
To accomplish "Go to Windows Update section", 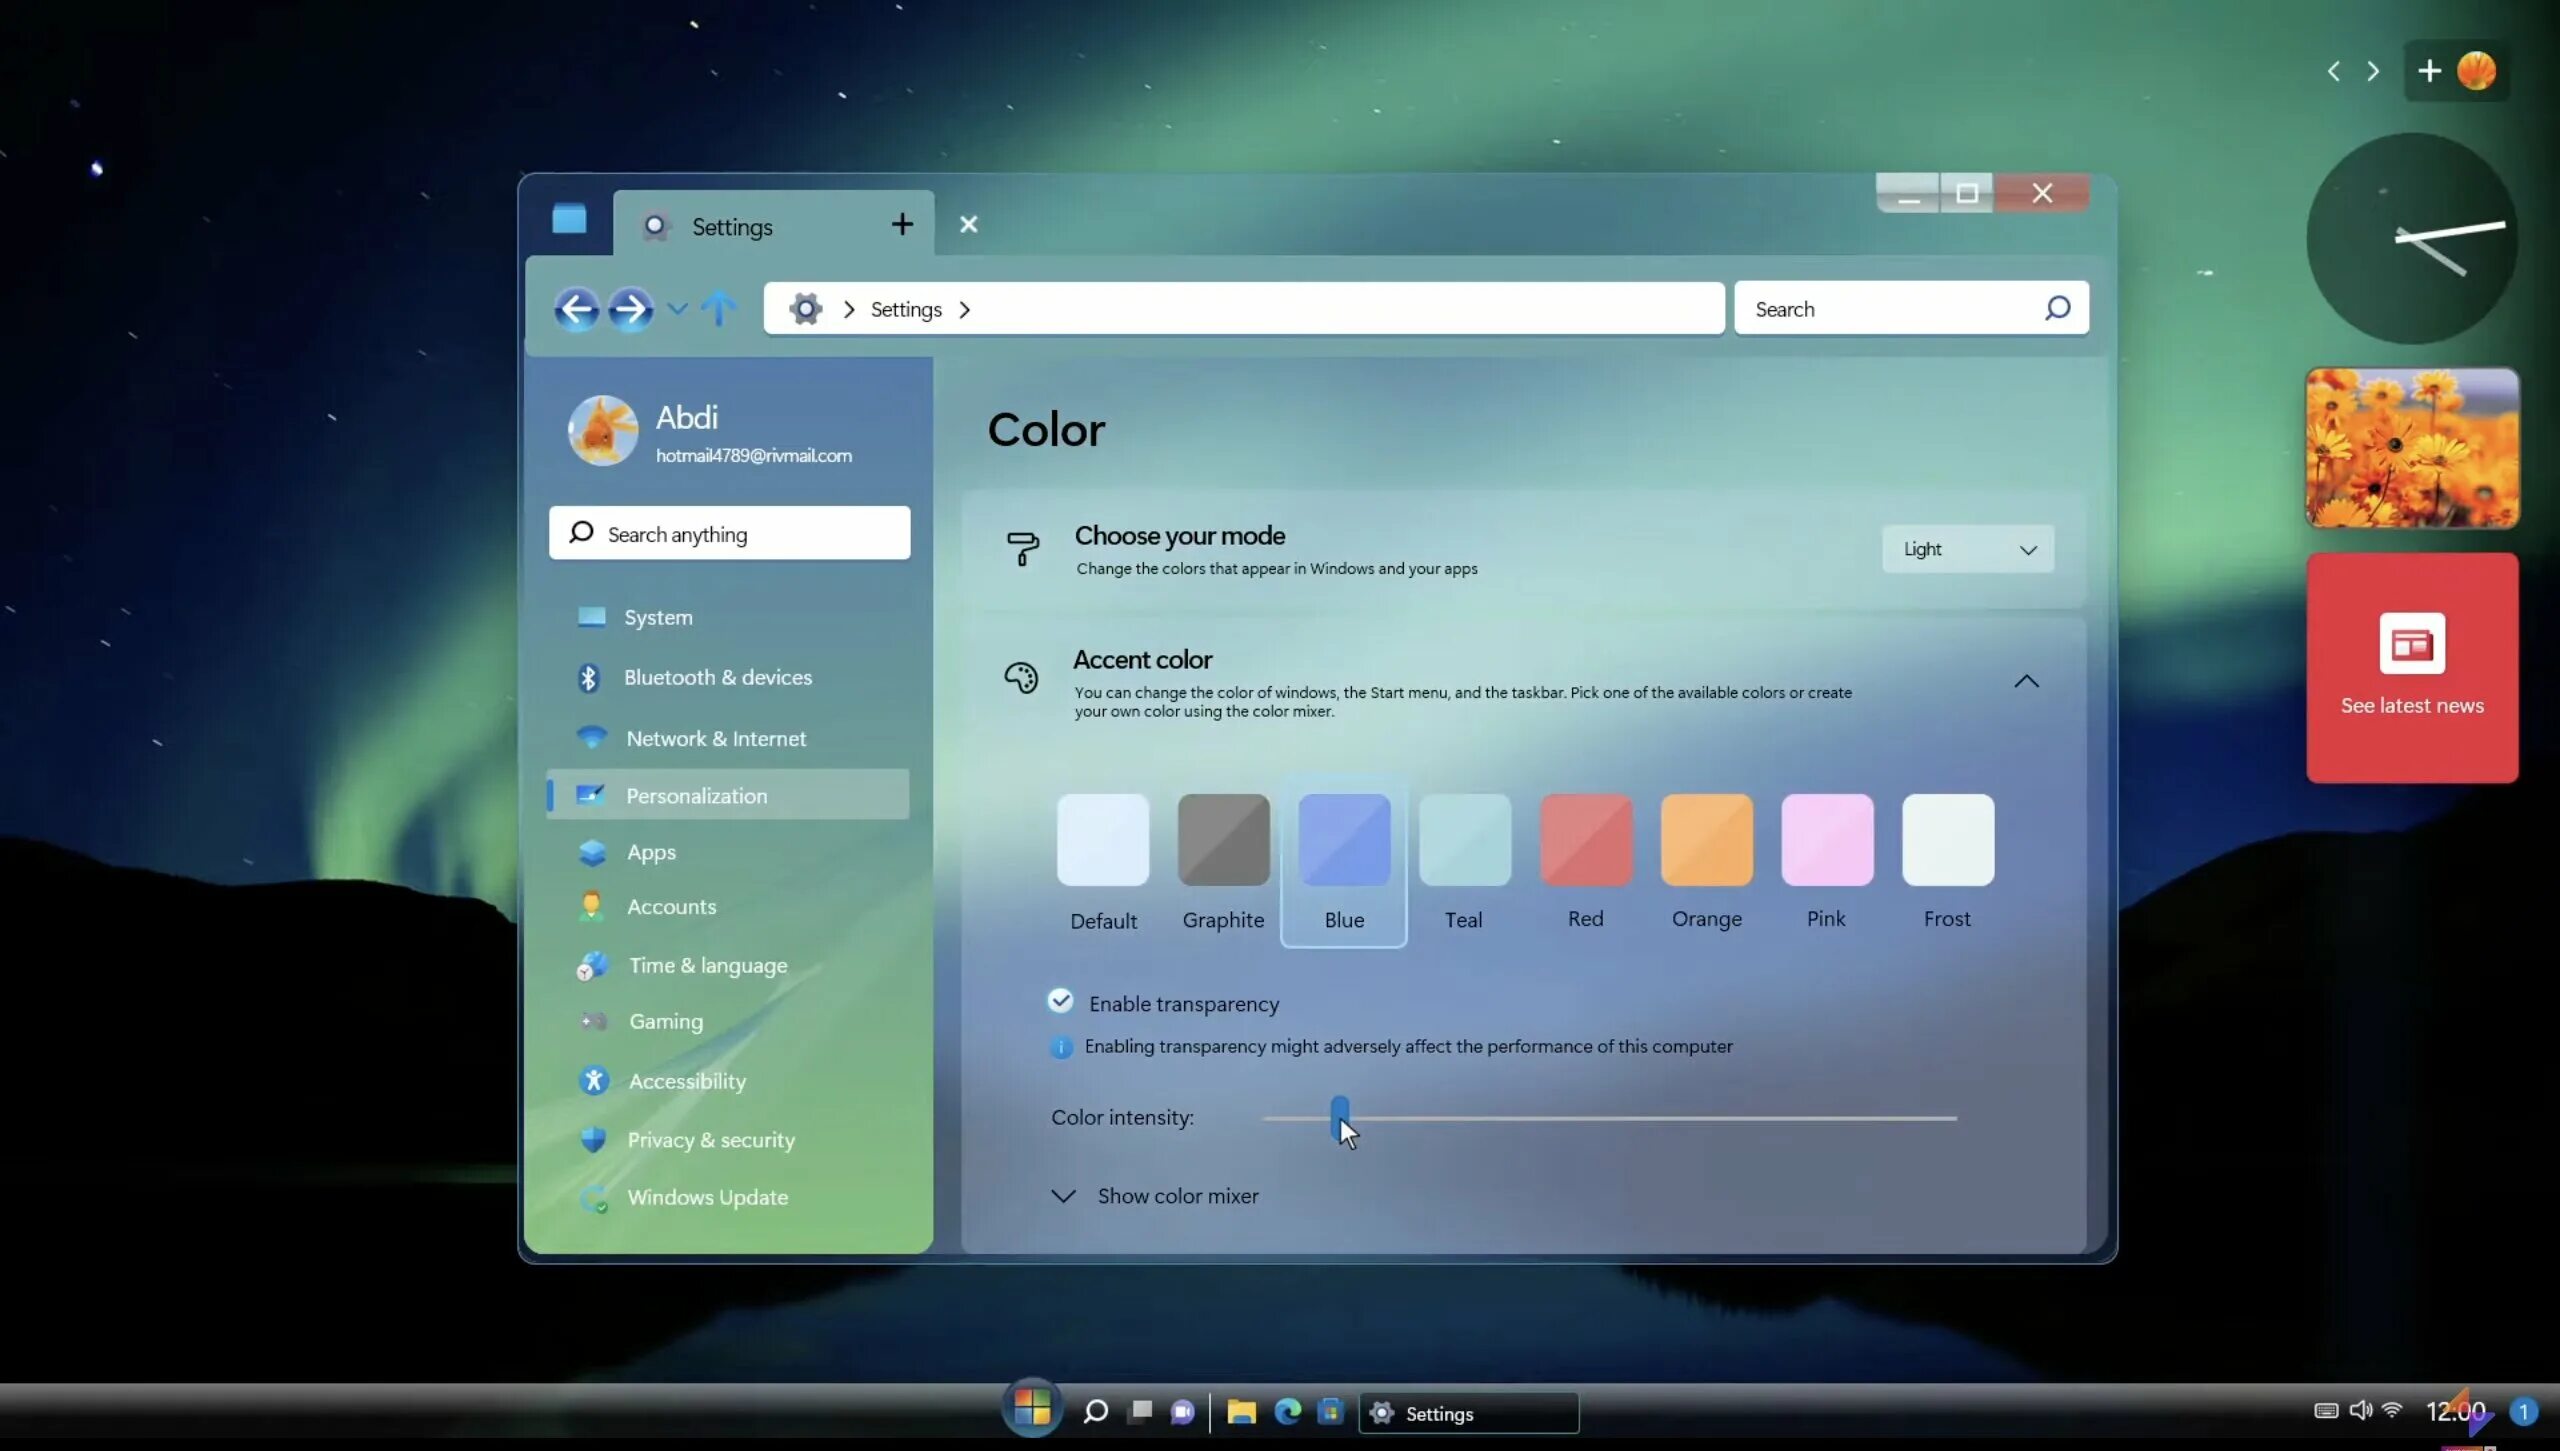I will click(707, 1197).
